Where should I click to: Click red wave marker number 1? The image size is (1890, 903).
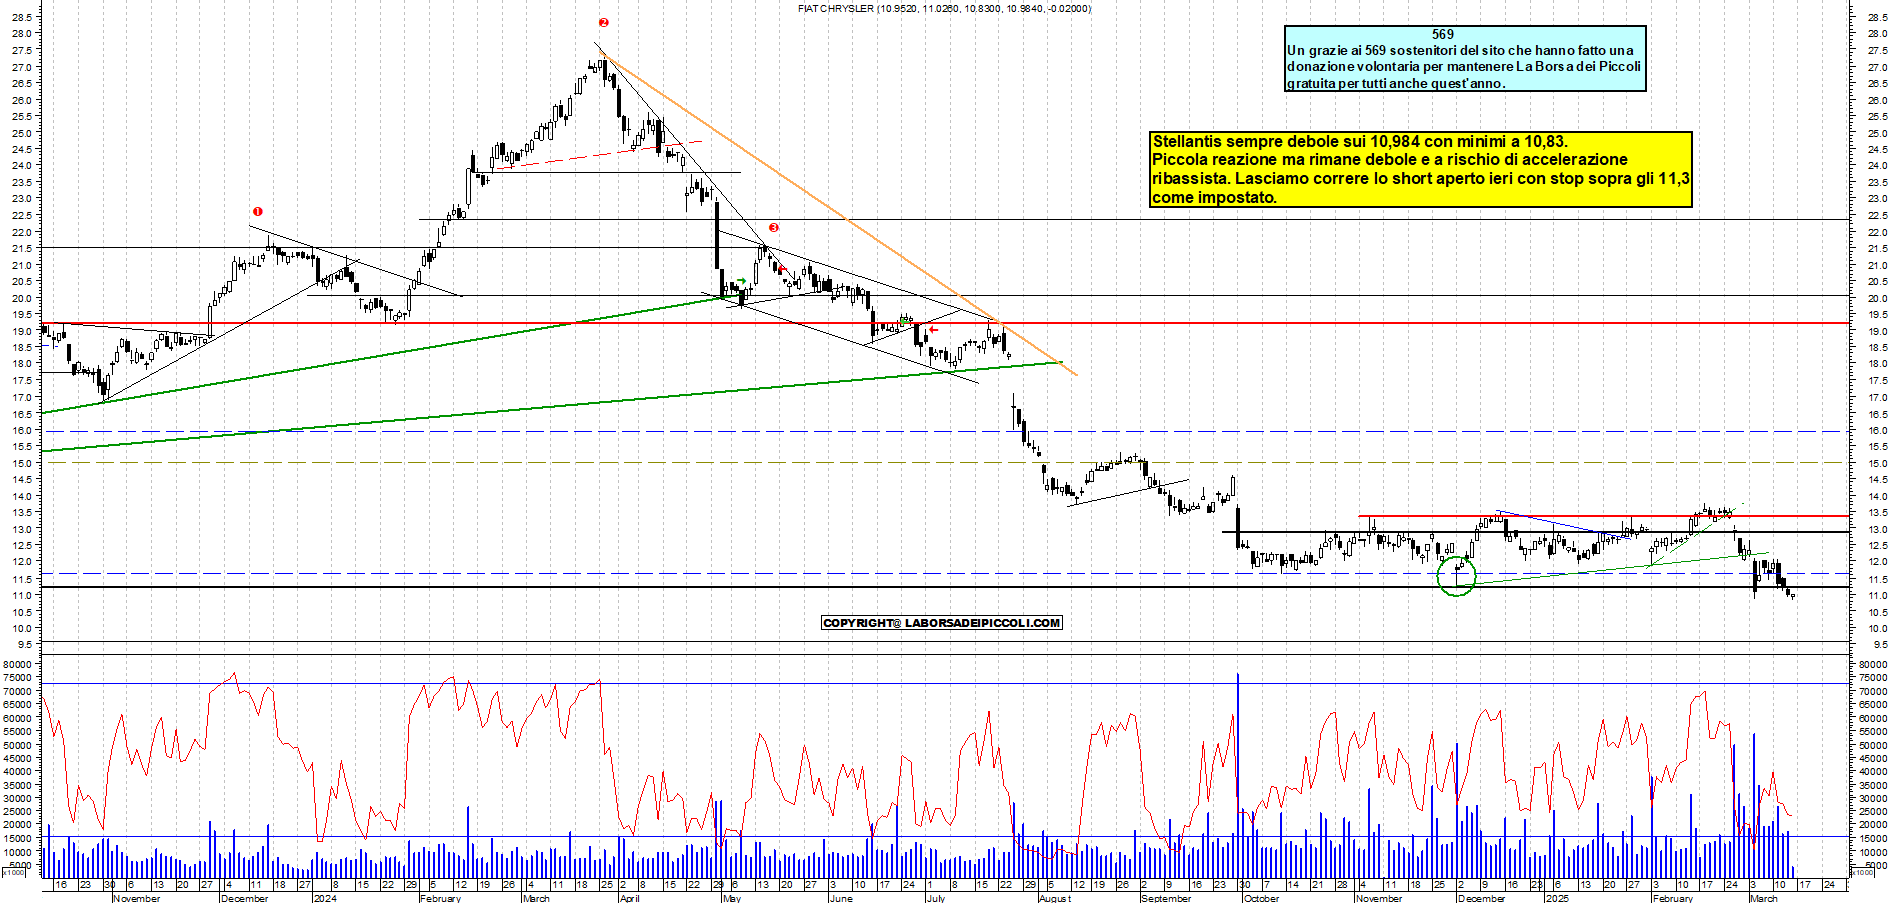pyautogui.click(x=258, y=211)
